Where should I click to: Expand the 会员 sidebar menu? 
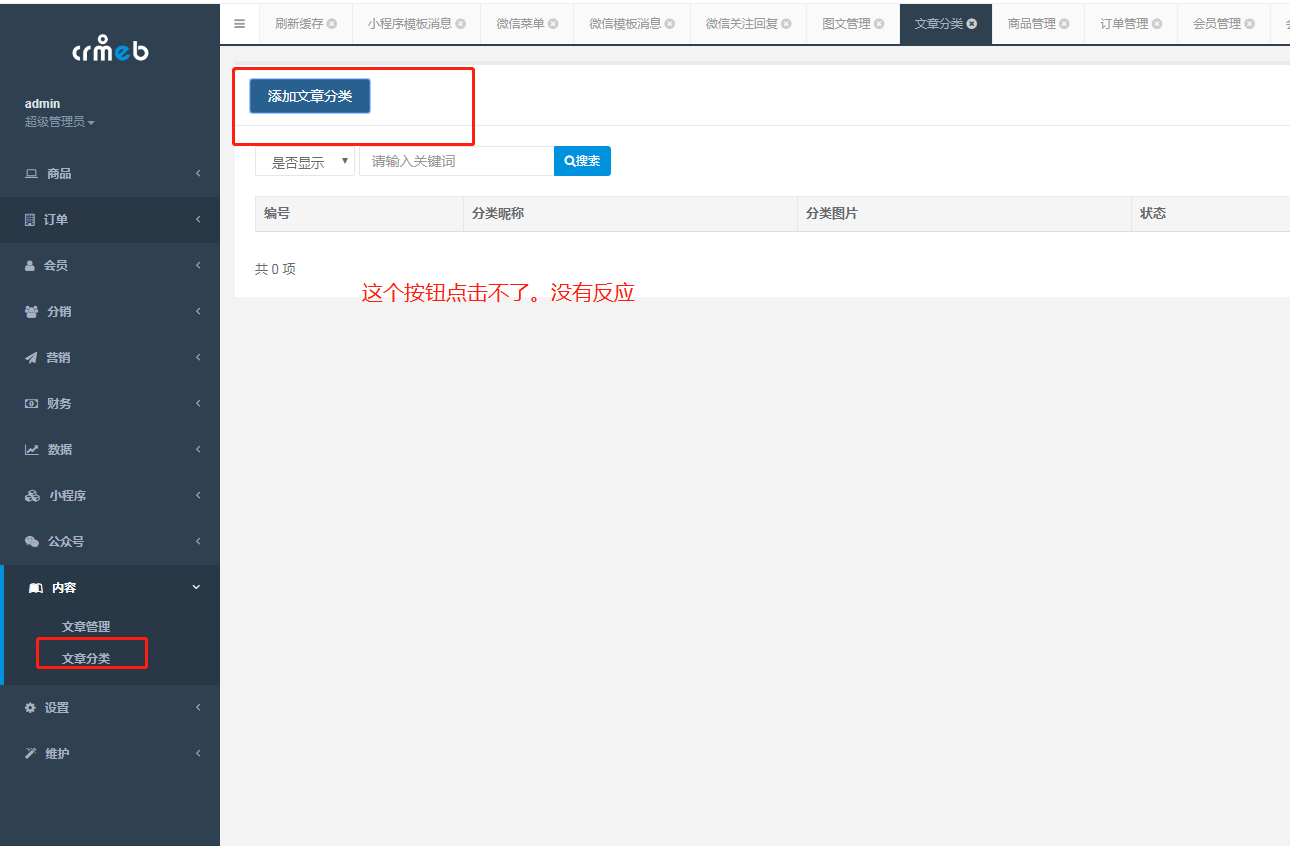tap(110, 266)
